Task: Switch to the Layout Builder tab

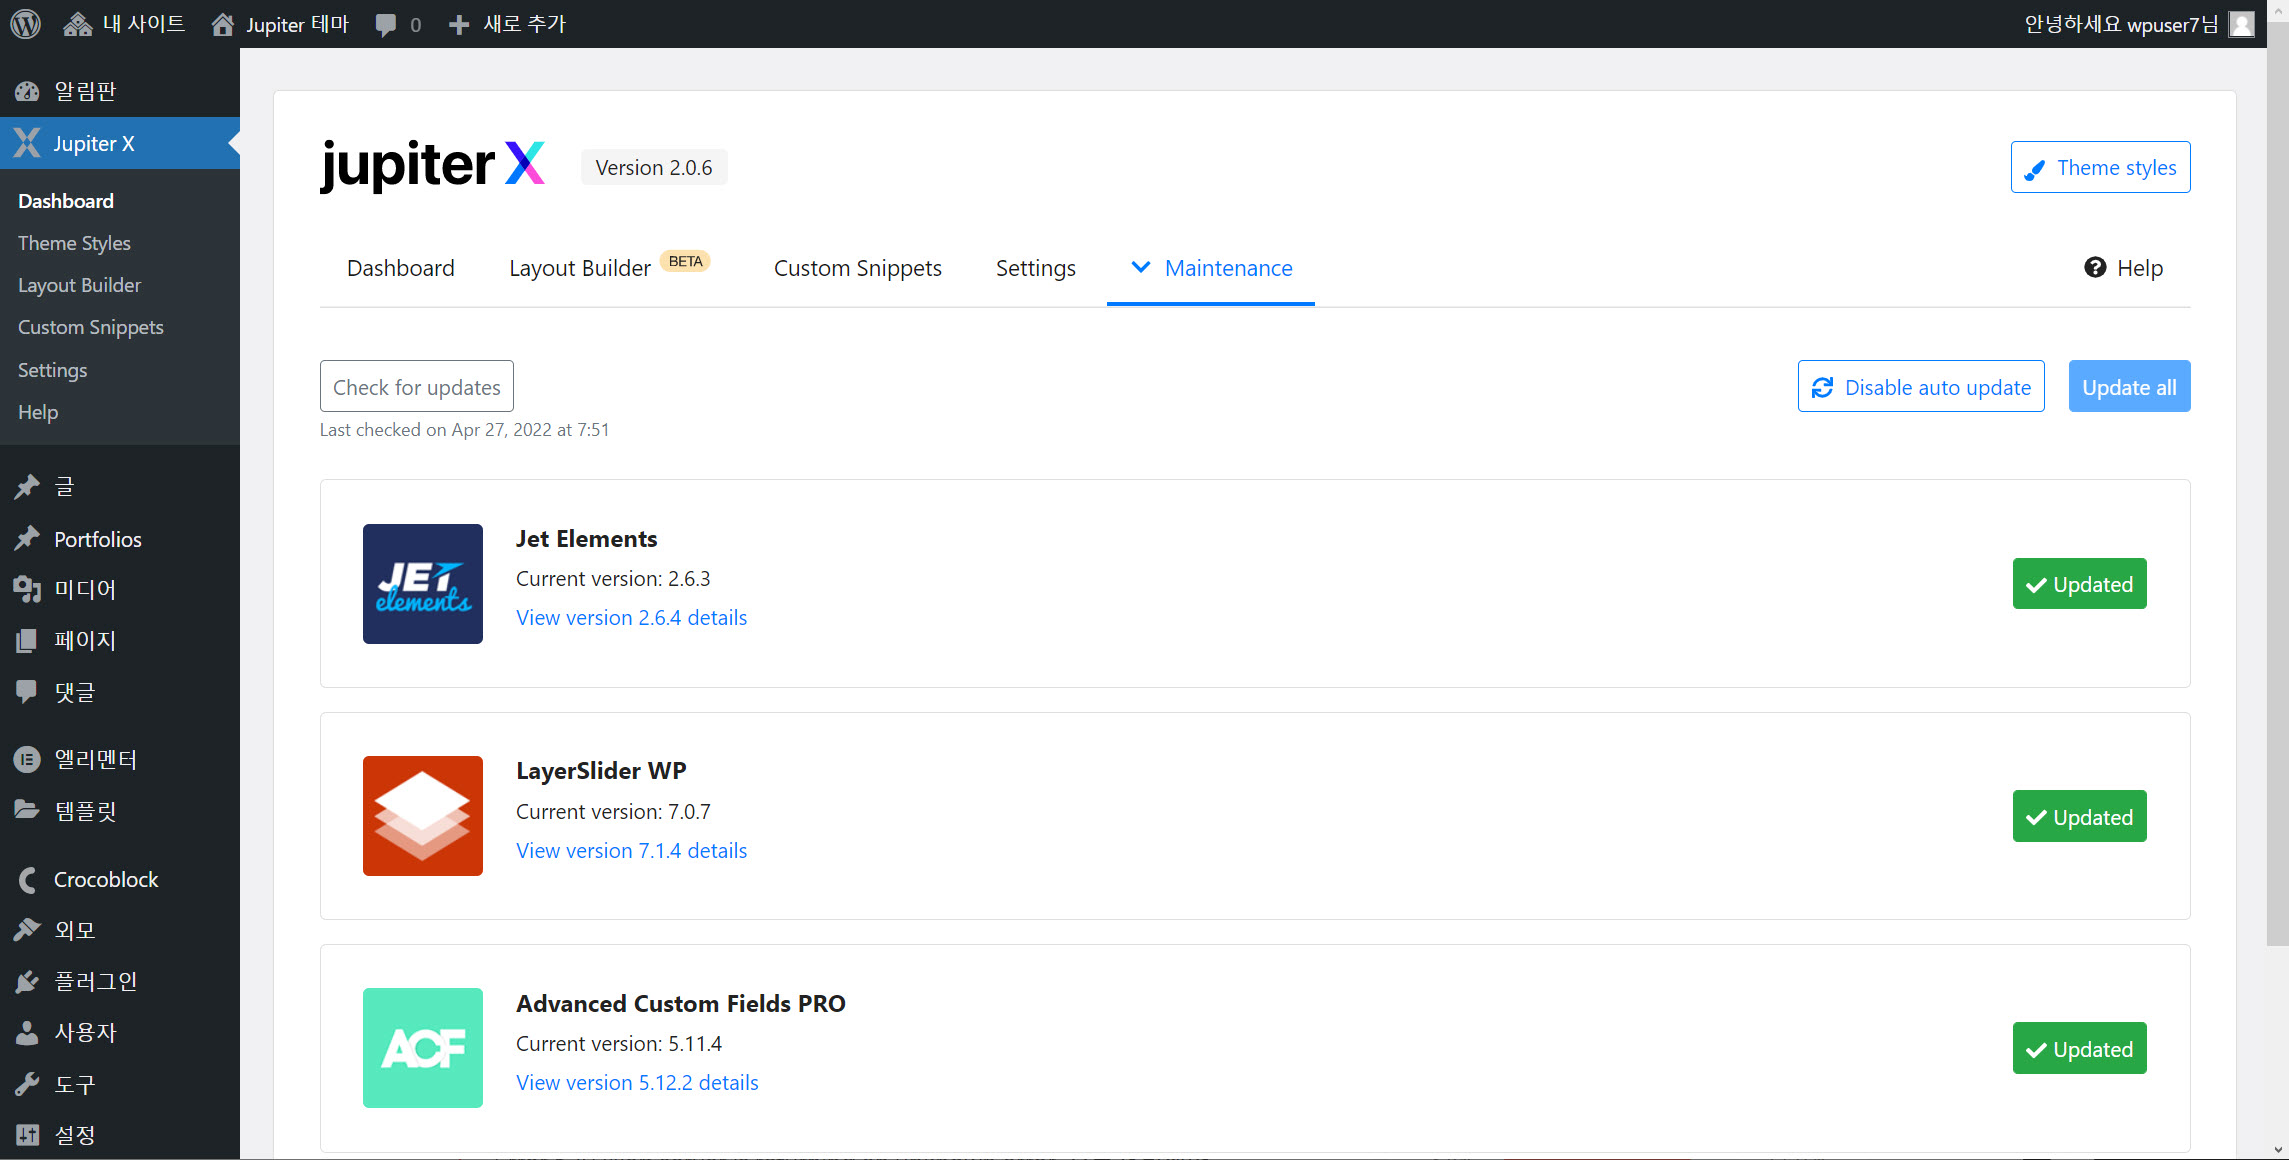Action: tap(580, 268)
